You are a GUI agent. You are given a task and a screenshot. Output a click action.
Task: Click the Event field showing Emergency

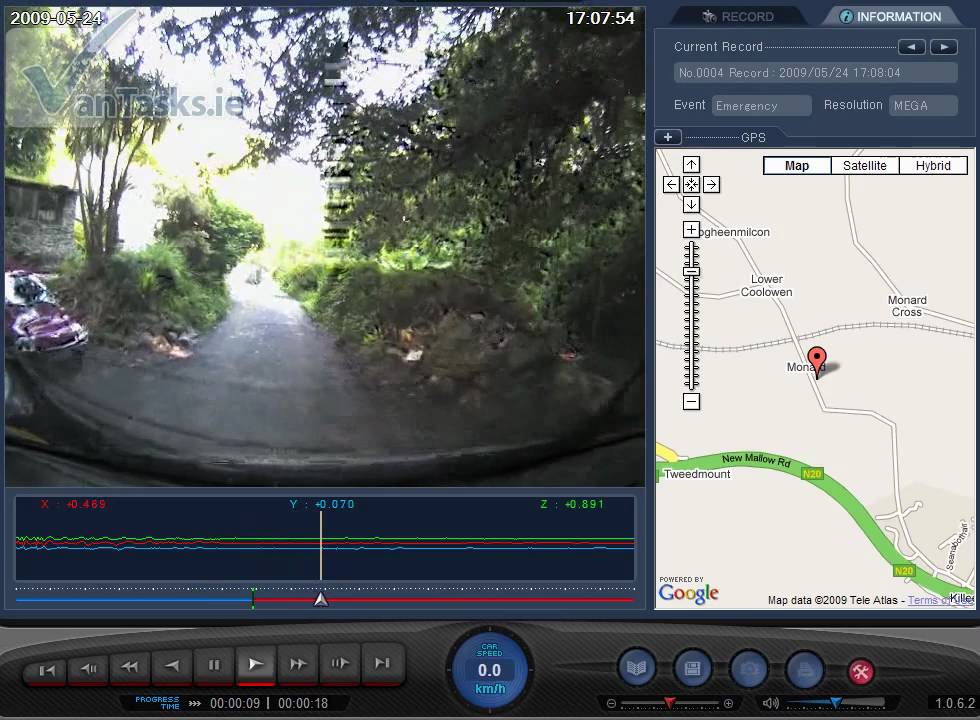(761, 106)
